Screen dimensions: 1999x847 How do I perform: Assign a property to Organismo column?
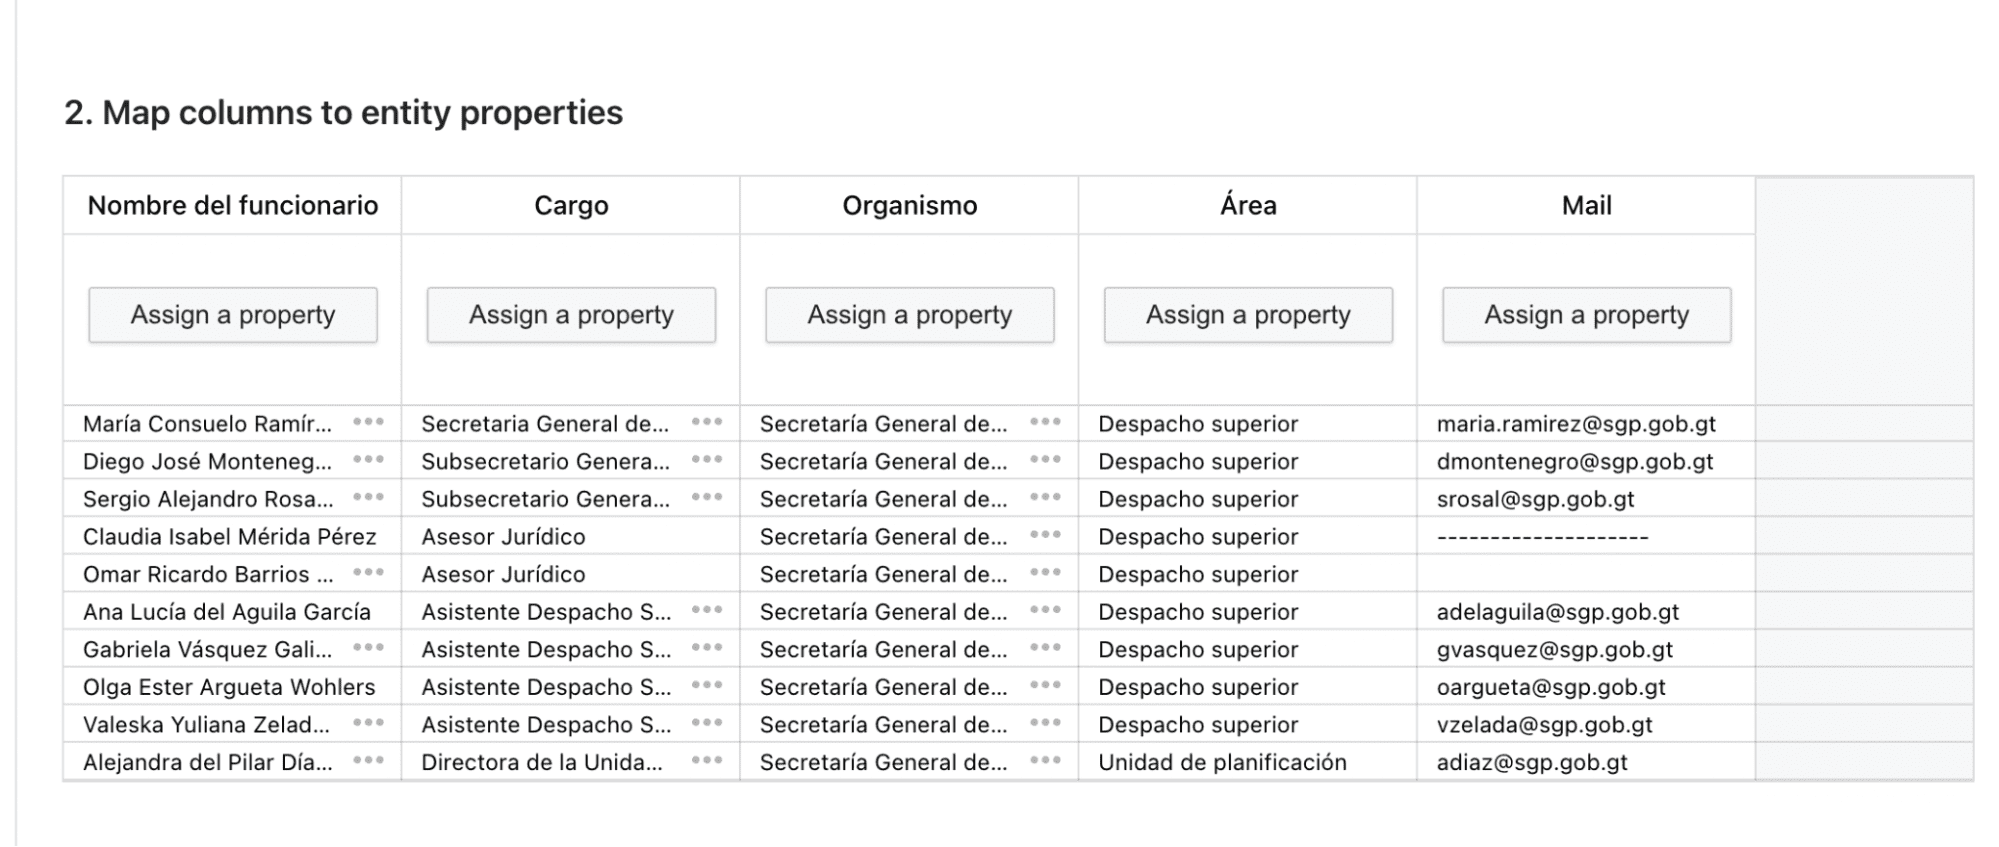click(910, 315)
